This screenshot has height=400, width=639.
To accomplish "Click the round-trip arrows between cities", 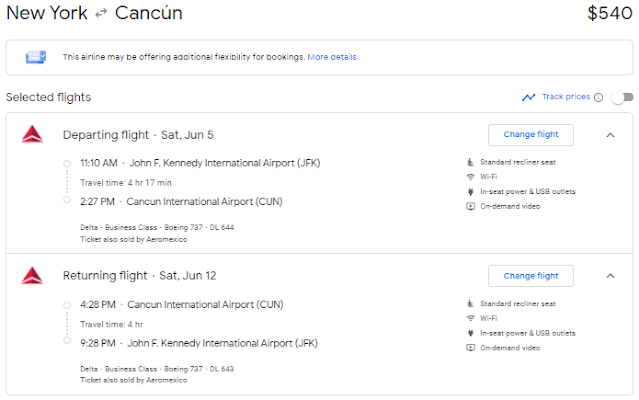I will click(100, 14).
